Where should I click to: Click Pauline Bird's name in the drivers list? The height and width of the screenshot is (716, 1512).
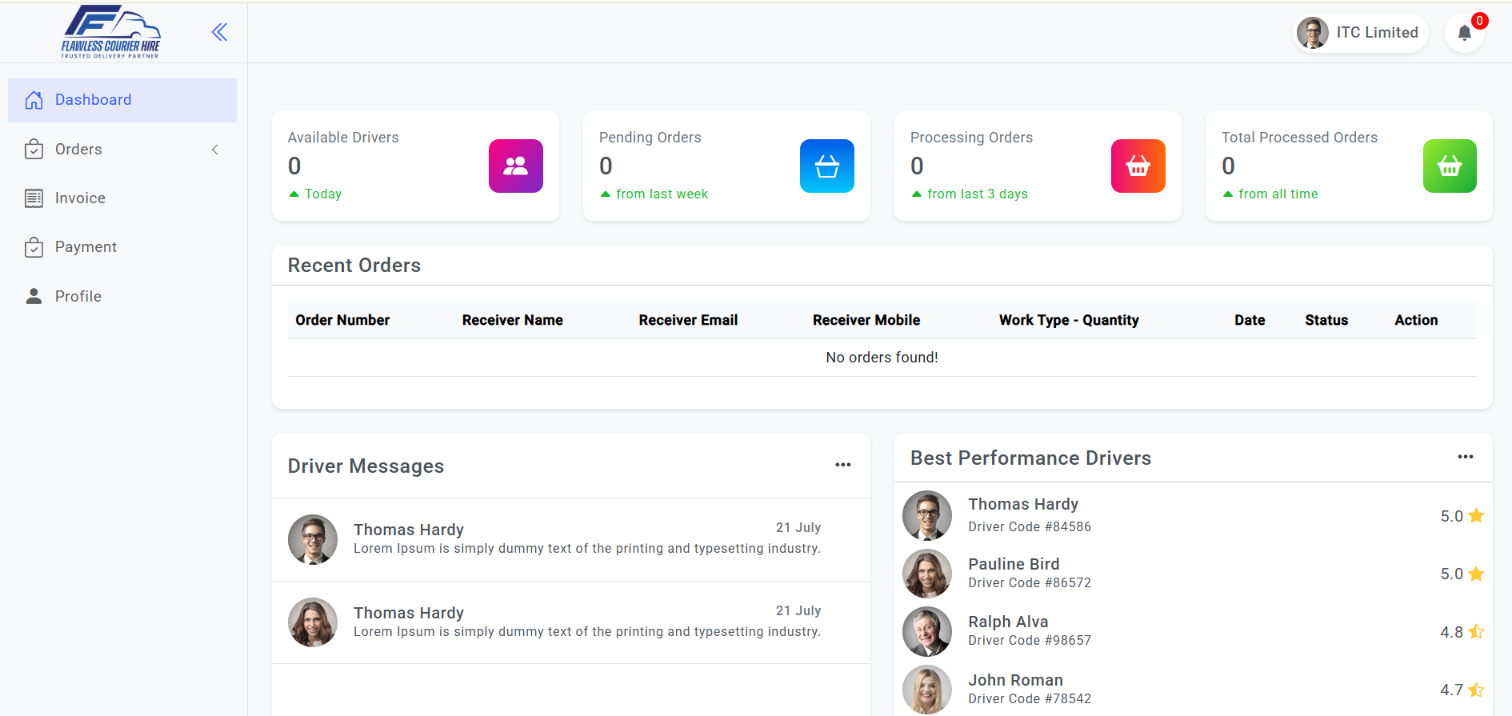tap(1013, 564)
